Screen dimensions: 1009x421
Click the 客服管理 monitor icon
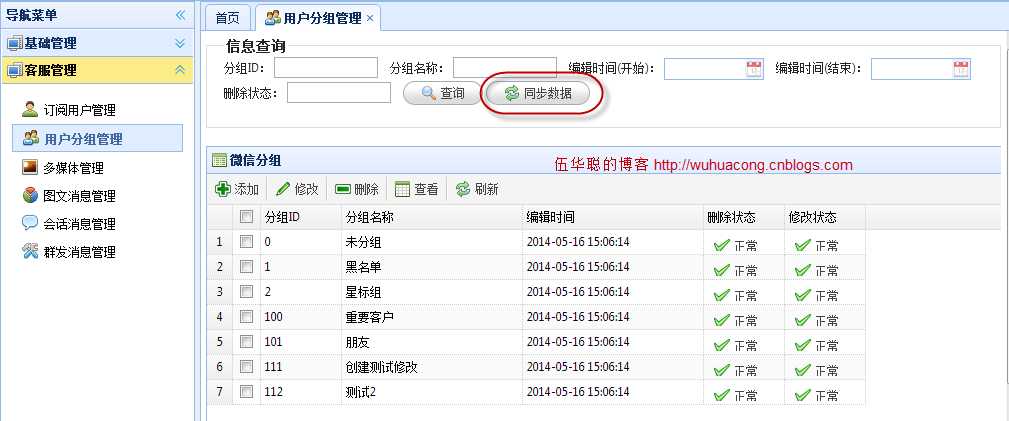click(x=15, y=71)
